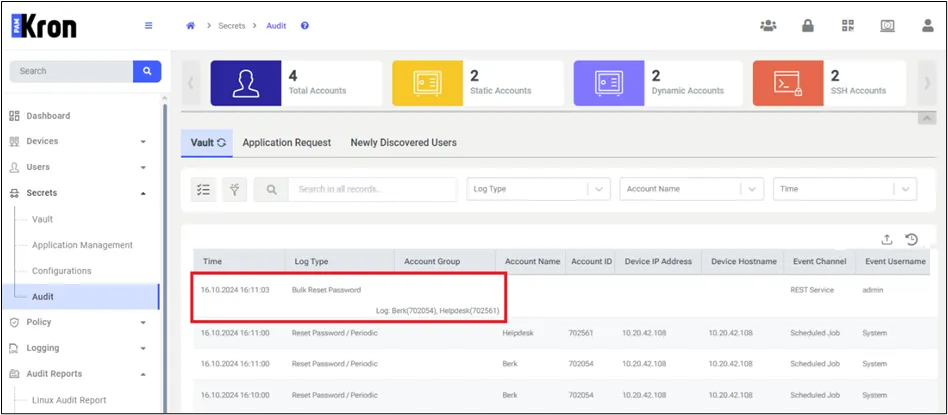Open Linux Audit Report in sidebar
This screenshot has width=948, height=415.
point(69,400)
